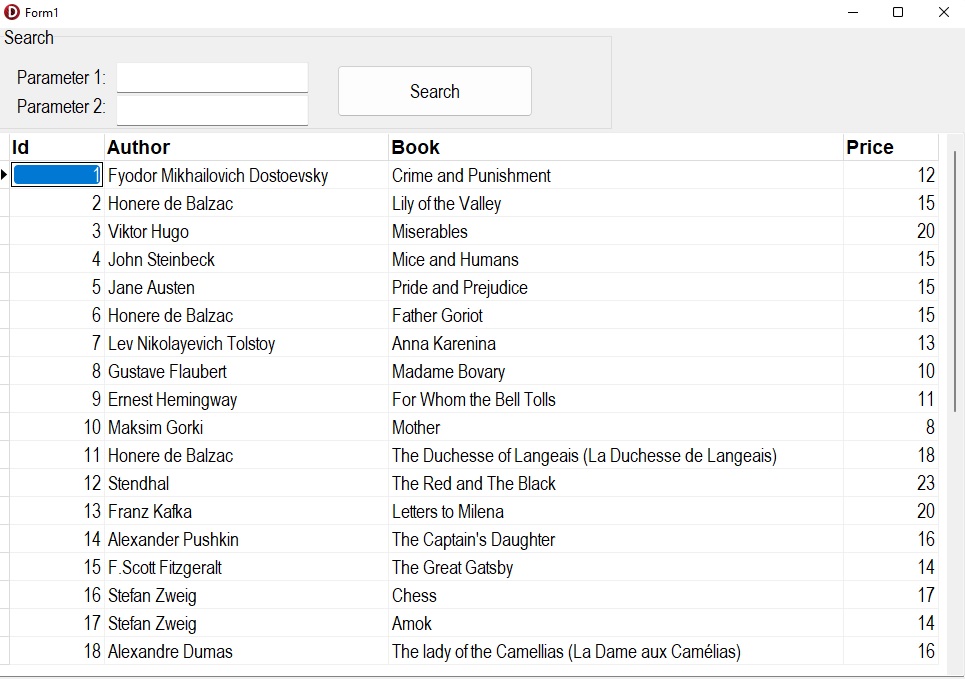Click the Delphi application icon in title bar
The image size is (965, 679).
coord(12,12)
